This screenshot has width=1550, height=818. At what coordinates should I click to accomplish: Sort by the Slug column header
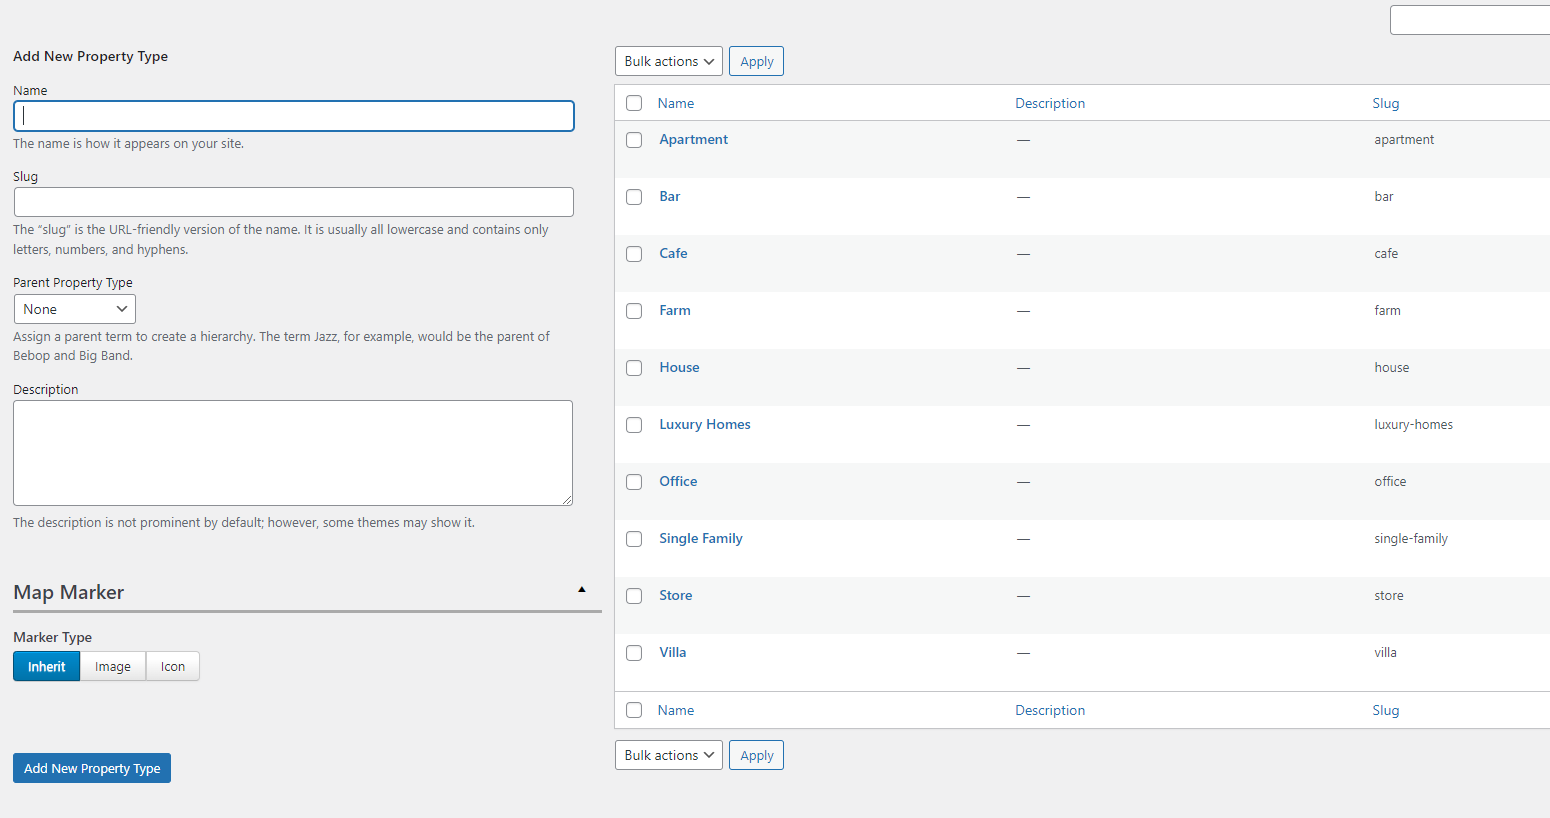(1385, 104)
